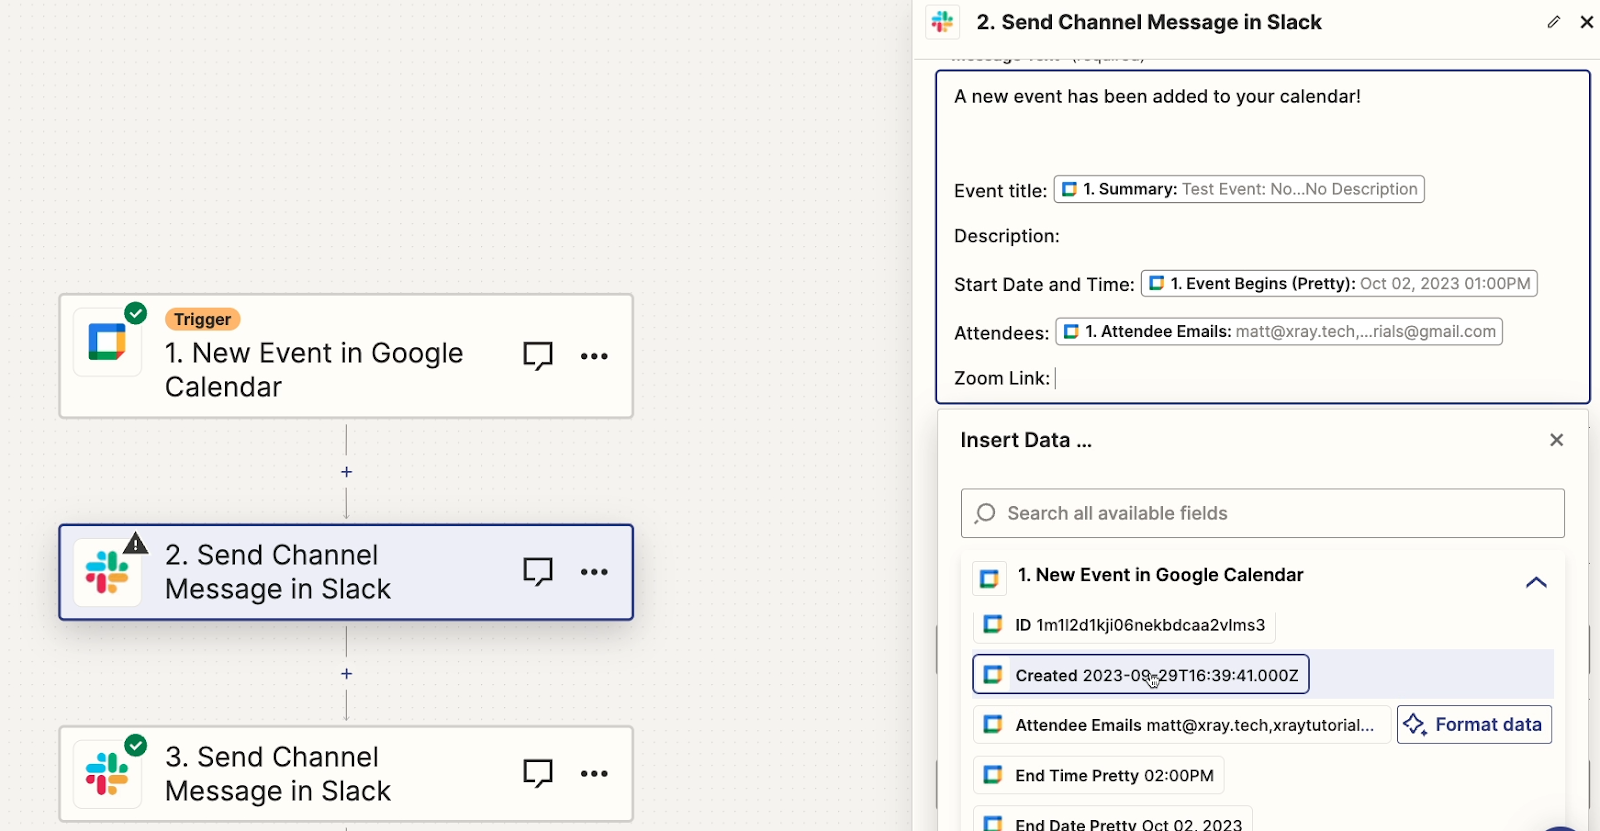Click the warning icon on step 2
Viewport: 1600px width, 831px height.
136,544
